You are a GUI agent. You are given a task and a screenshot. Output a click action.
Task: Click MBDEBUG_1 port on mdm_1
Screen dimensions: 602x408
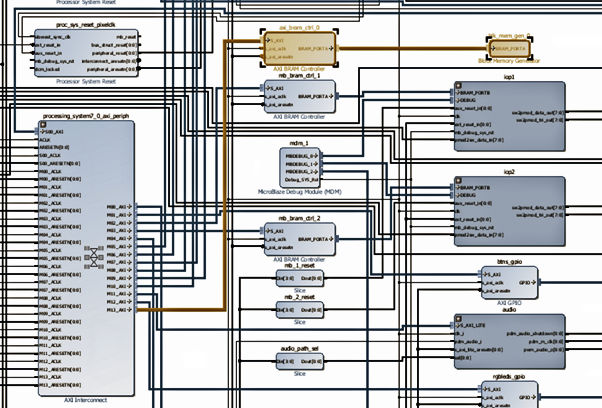pyautogui.click(x=302, y=164)
